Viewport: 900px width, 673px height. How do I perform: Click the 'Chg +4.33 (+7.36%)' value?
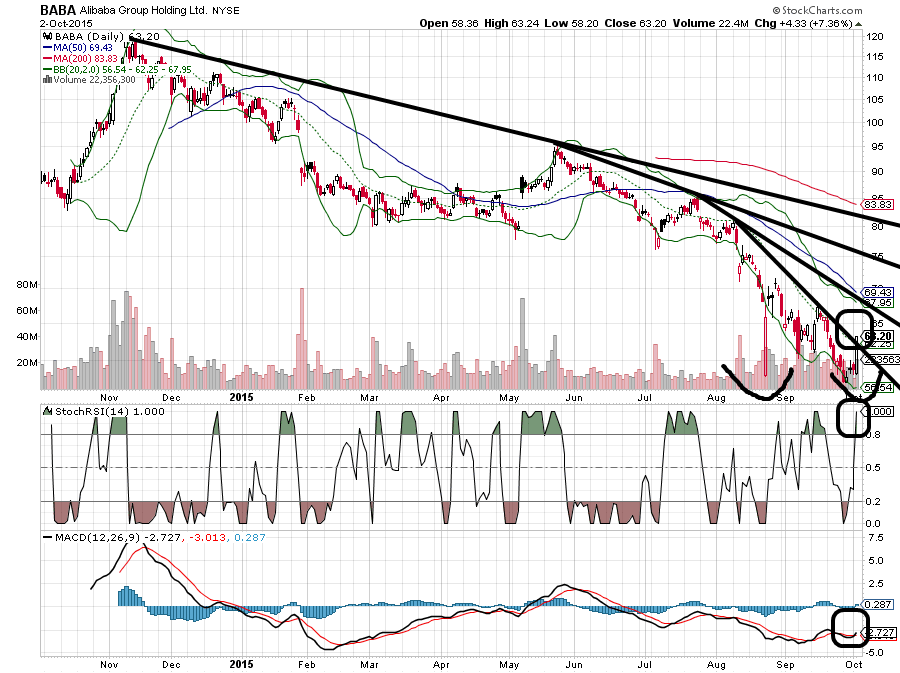click(x=804, y=23)
